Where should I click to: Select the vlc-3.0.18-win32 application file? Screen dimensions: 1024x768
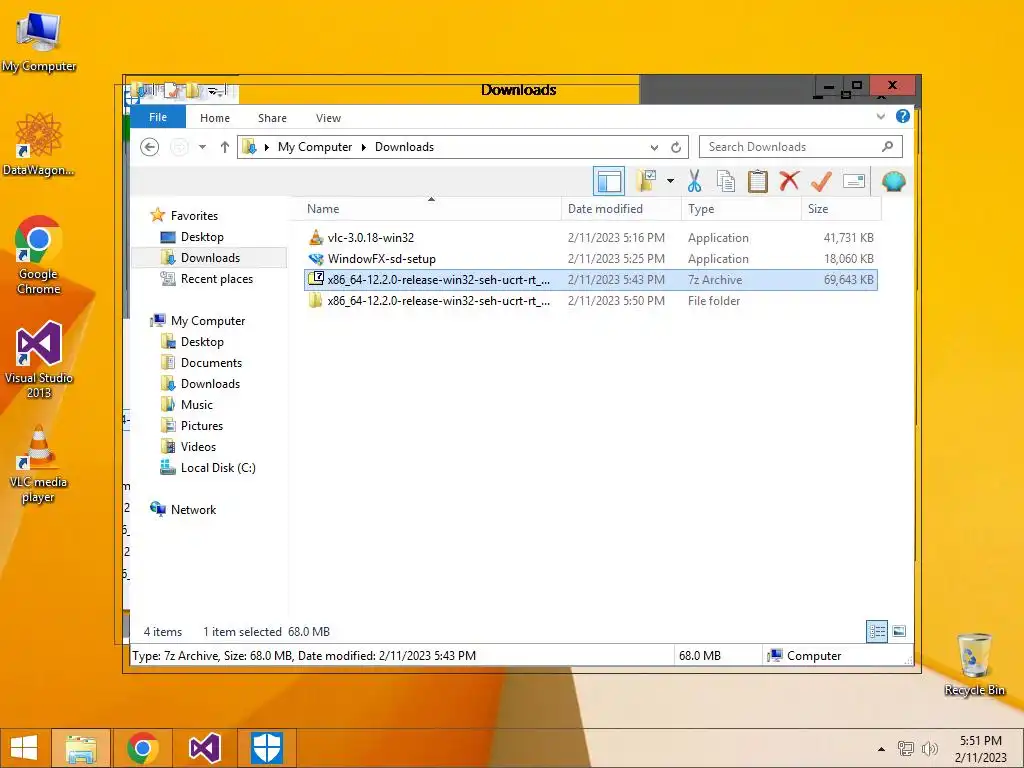point(590,238)
